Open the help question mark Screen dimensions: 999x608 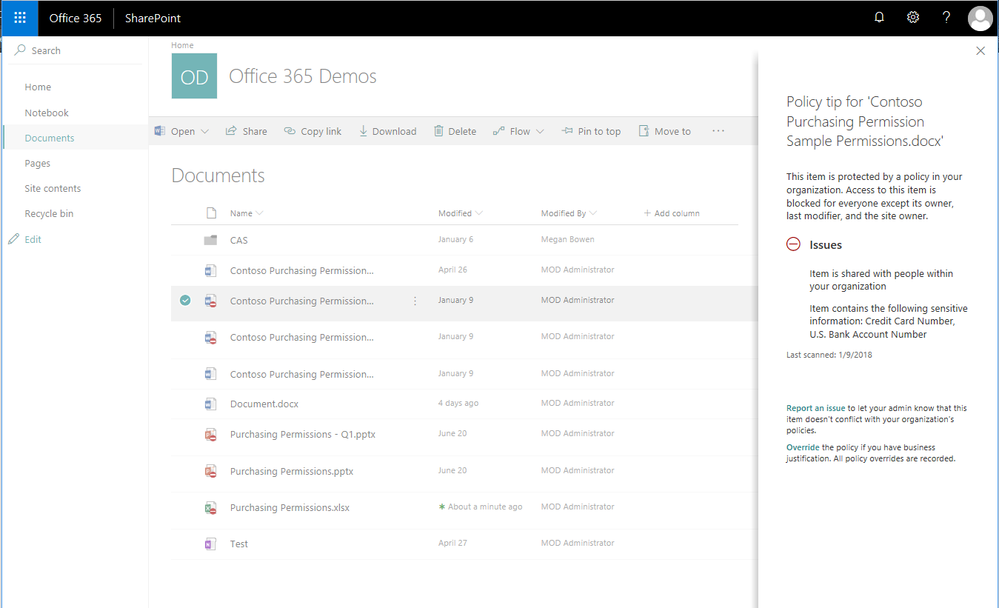[x=946, y=17]
